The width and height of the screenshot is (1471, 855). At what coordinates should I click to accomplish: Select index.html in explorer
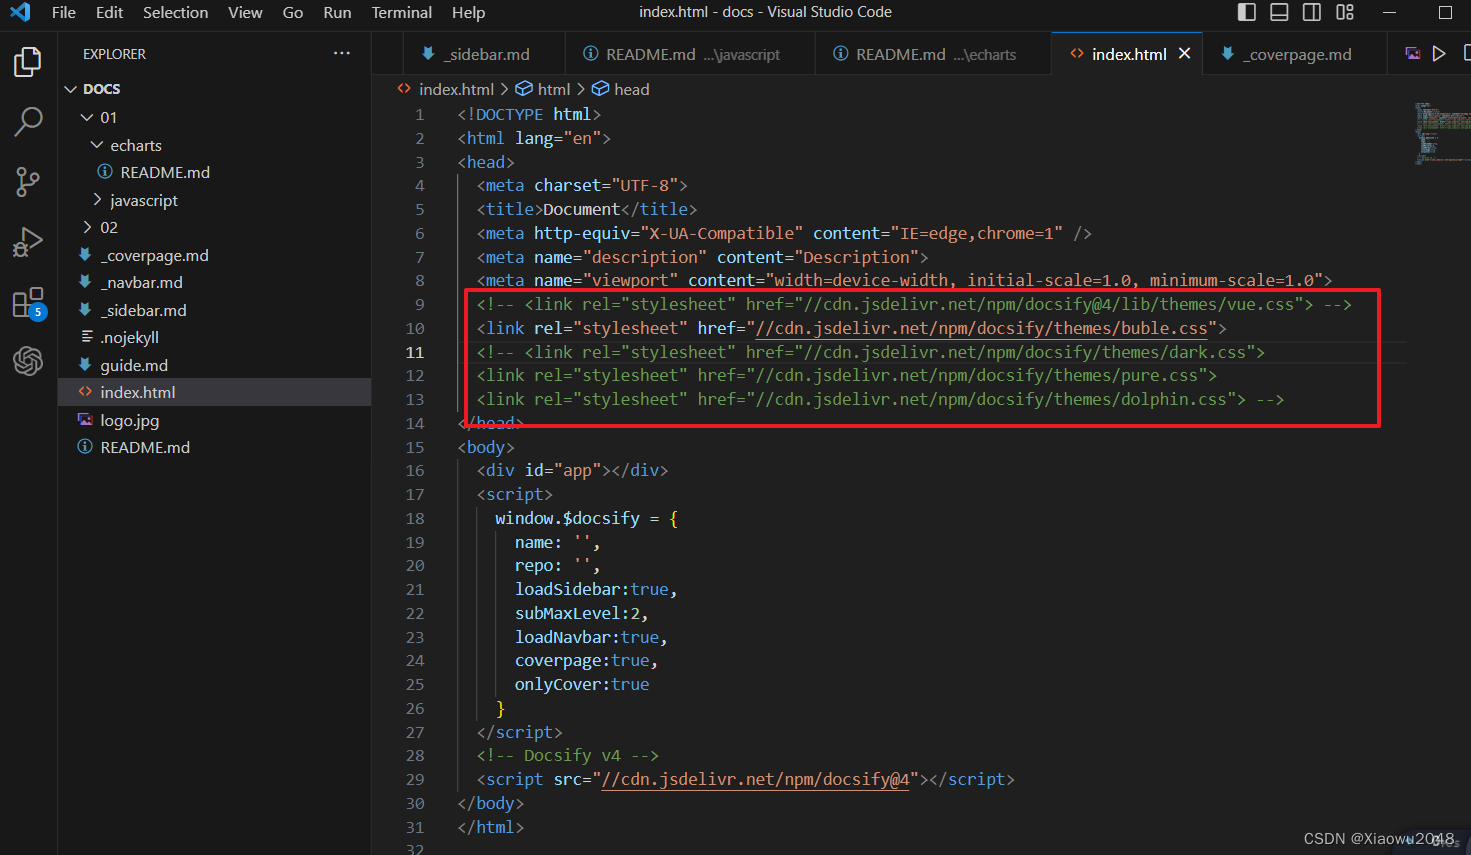[x=214, y=392]
